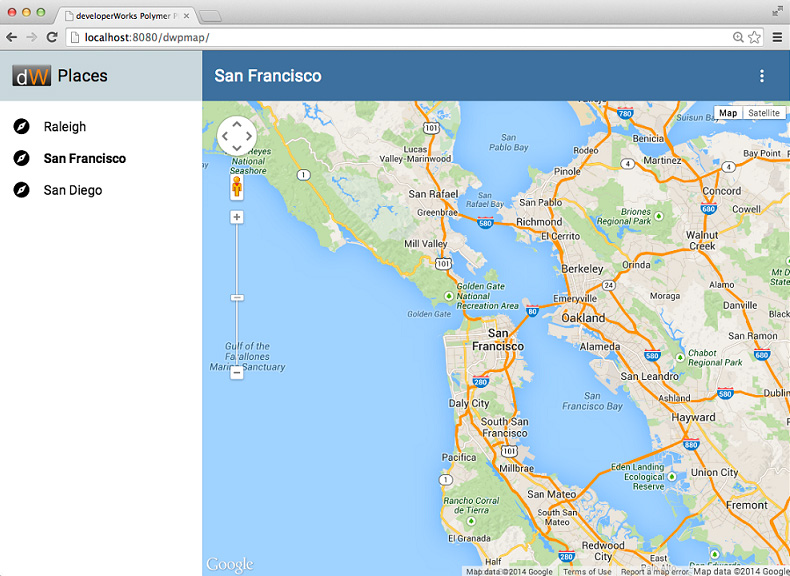The width and height of the screenshot is (790, 576).
Task: Switch to Satellite view type
Action: click(764, 113)
